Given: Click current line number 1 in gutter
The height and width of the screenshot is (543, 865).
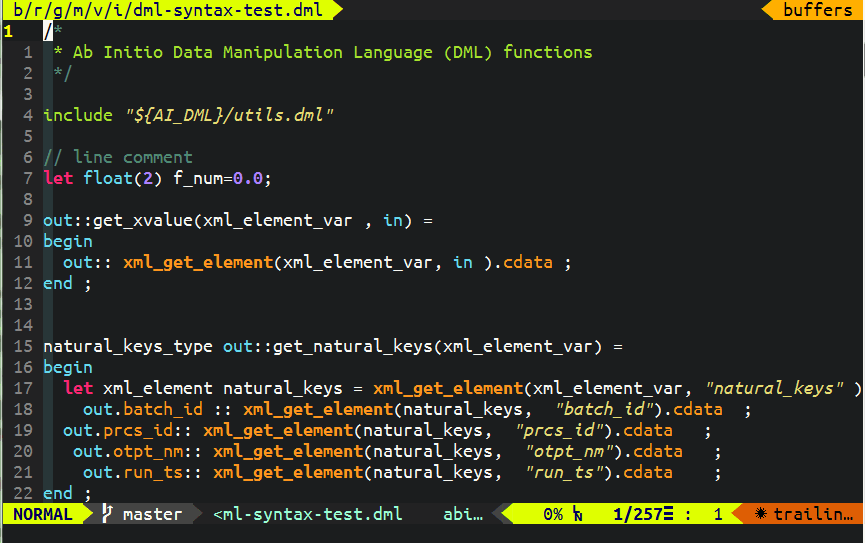Looking at the screenshot, I should tap(8, 31).
